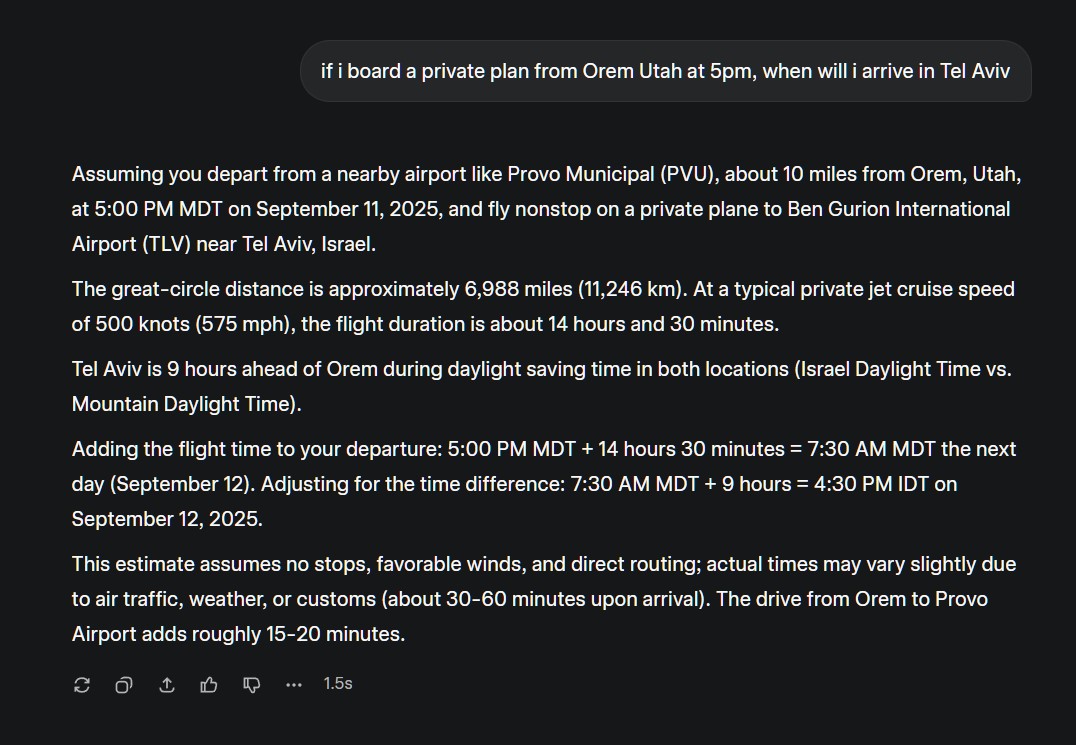The image size is (1076, 745).
Task: Click the text 'Provo Municipal (PVU)'
Action: (613, 174)
